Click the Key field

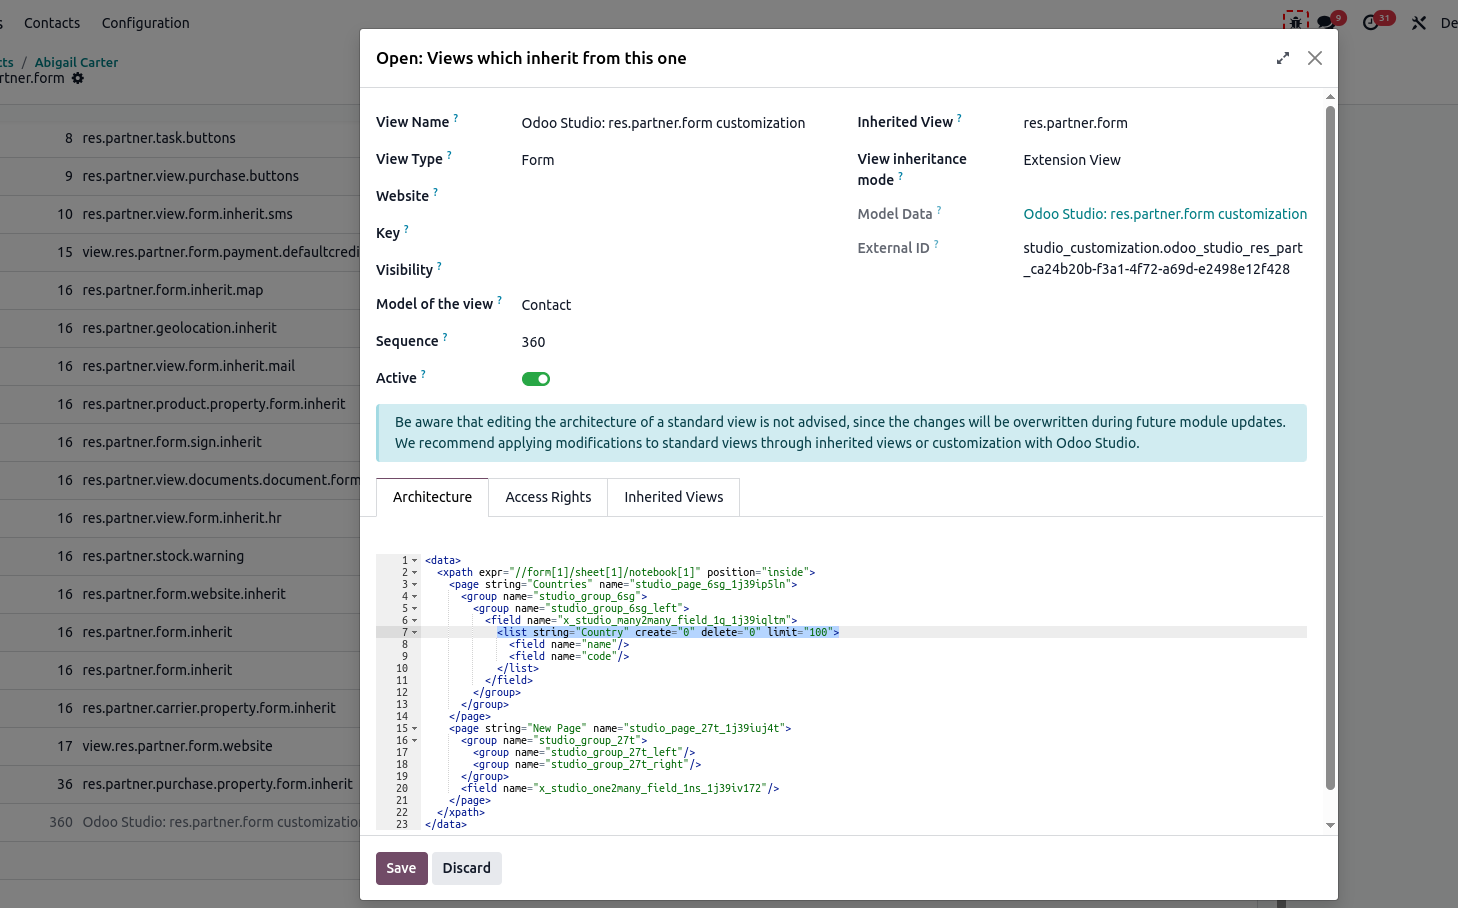[673, 233]
